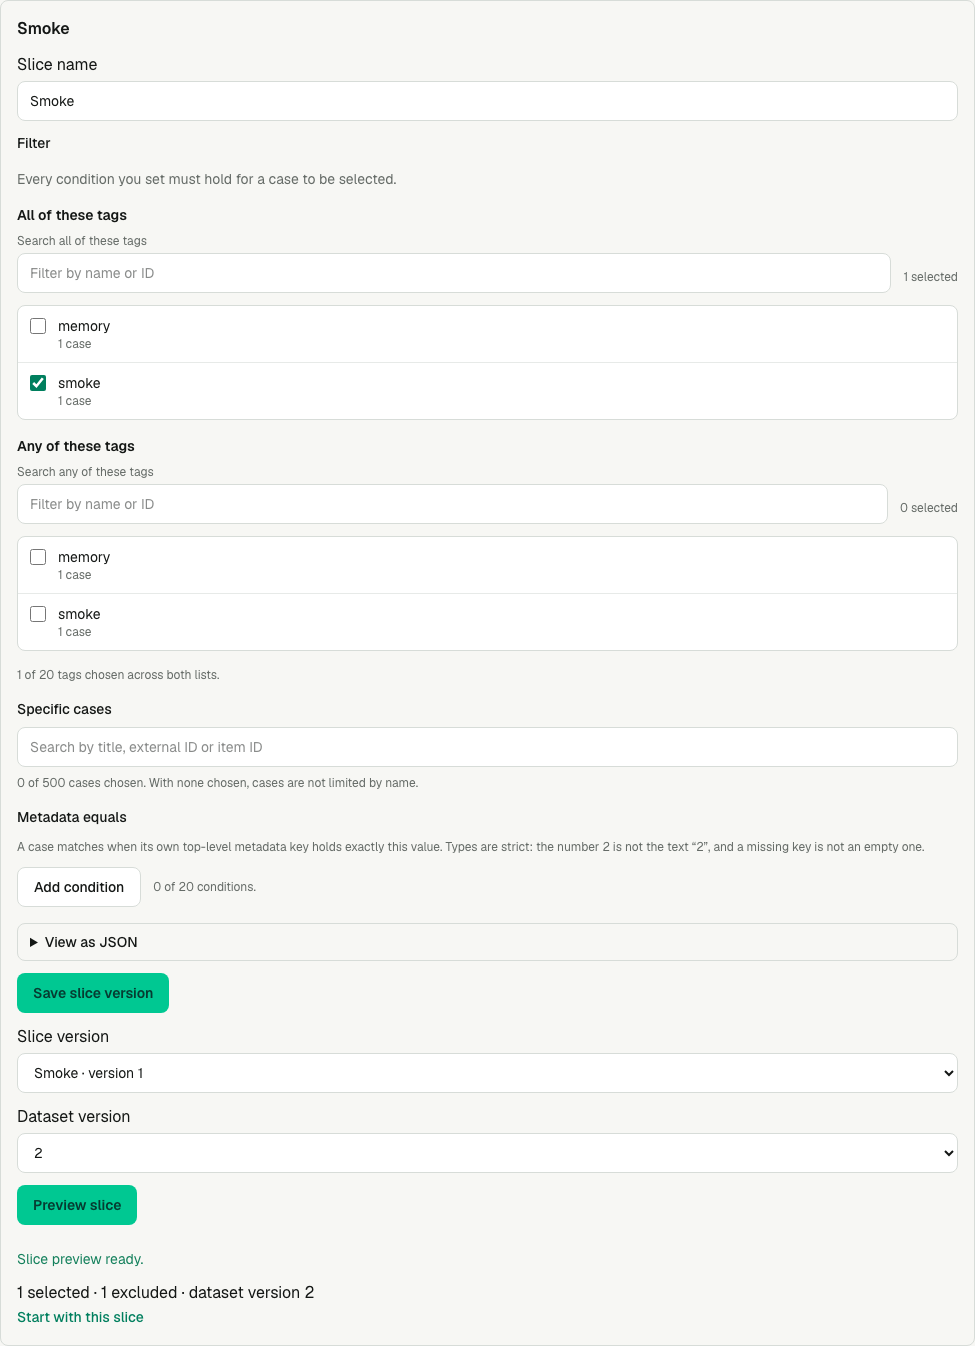Click the 'Slice preview ready.' status message
Viewport: 975px width, 1346px height.
[x=80, y=1259]
